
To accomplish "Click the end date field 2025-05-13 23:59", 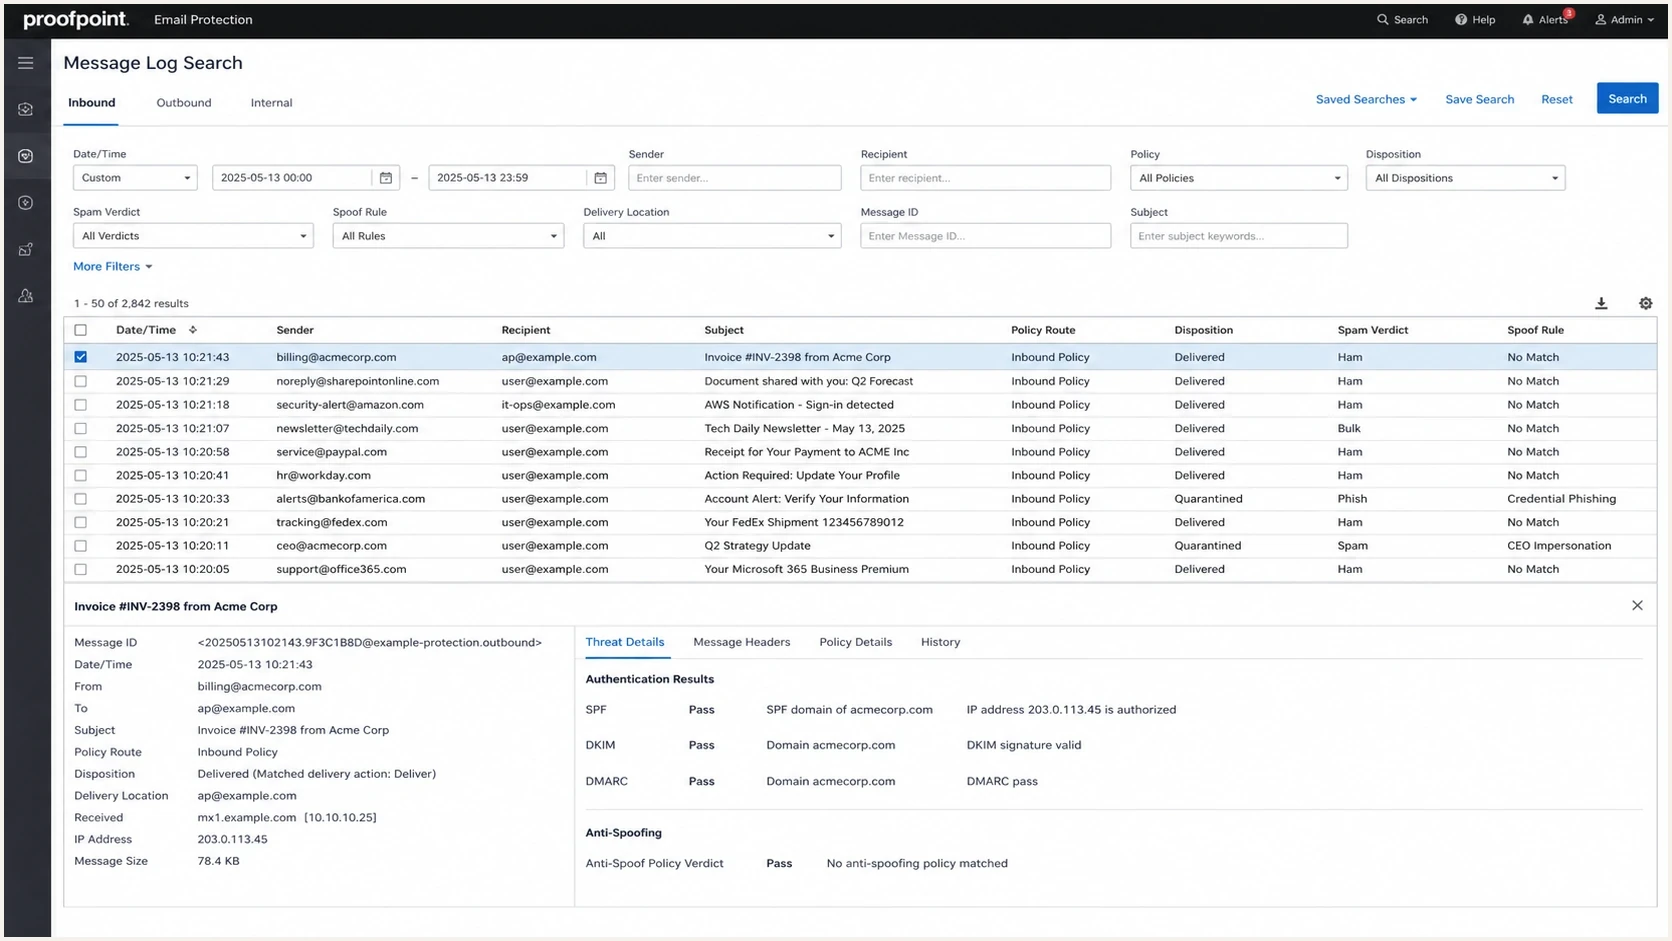I will pyautogui.click(x=507, y=178).
